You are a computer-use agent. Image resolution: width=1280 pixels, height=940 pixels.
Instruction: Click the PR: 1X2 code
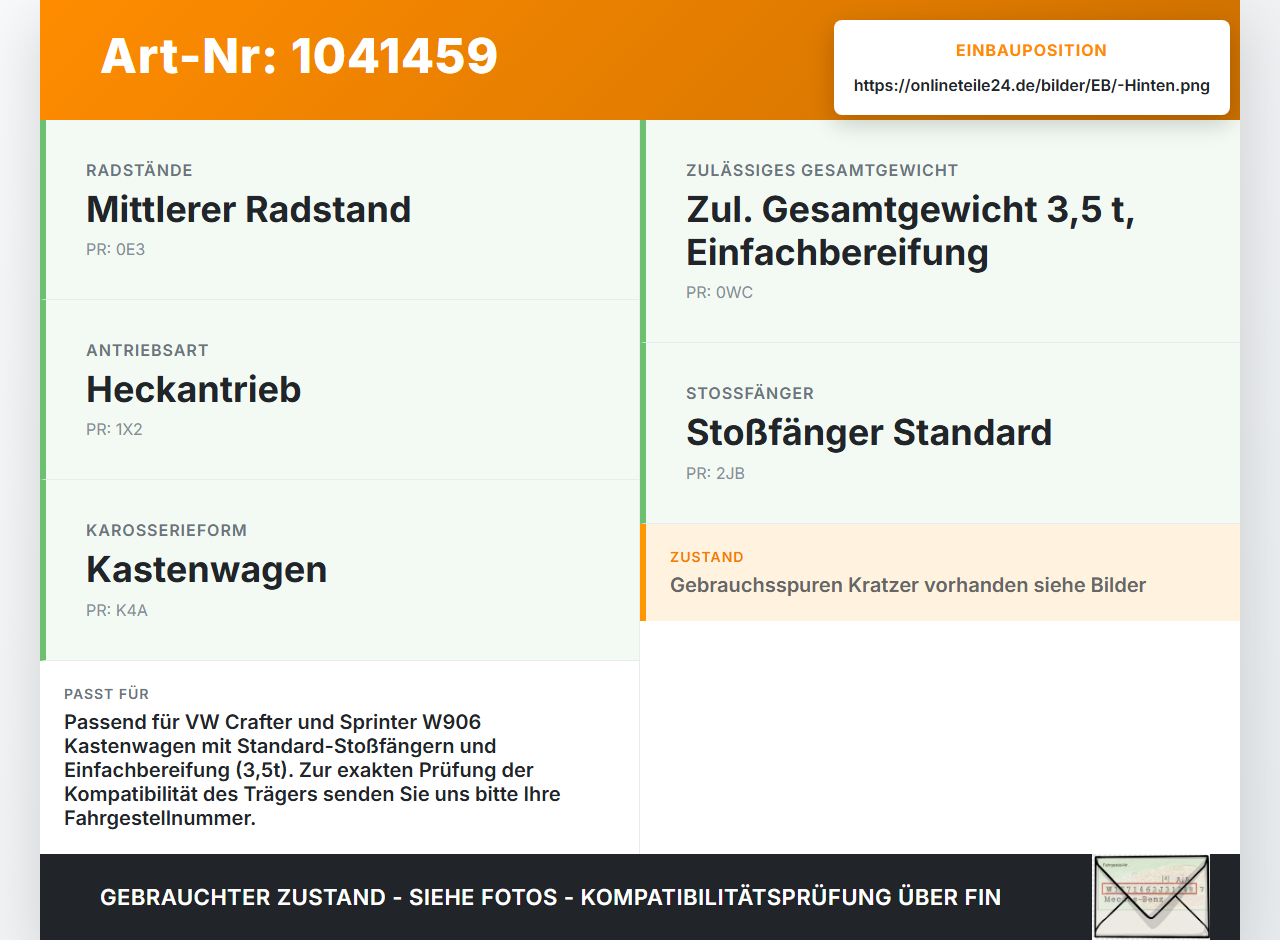click(115, 429)
